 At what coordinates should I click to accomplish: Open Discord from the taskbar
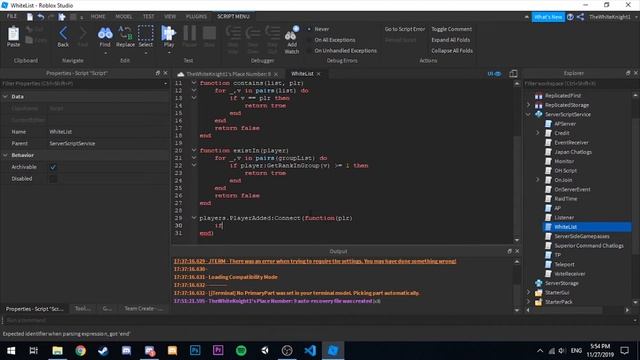[x=127, y=350]
